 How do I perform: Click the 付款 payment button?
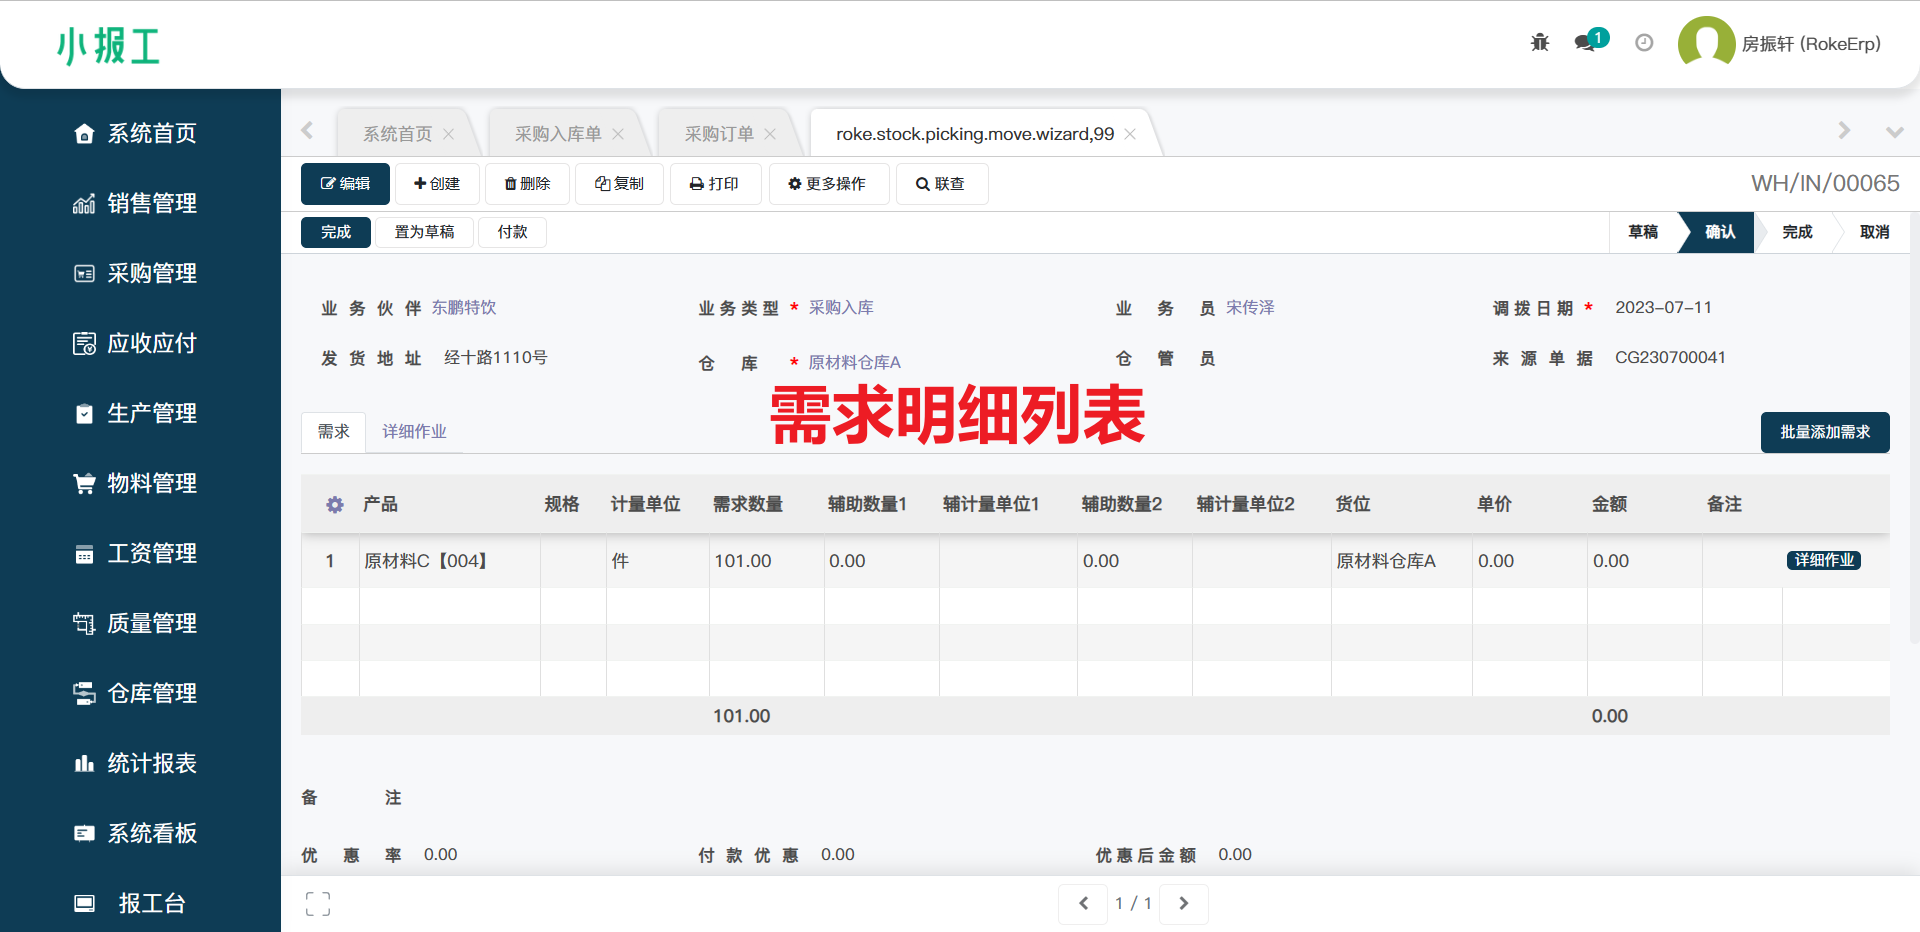click(512, 231)
